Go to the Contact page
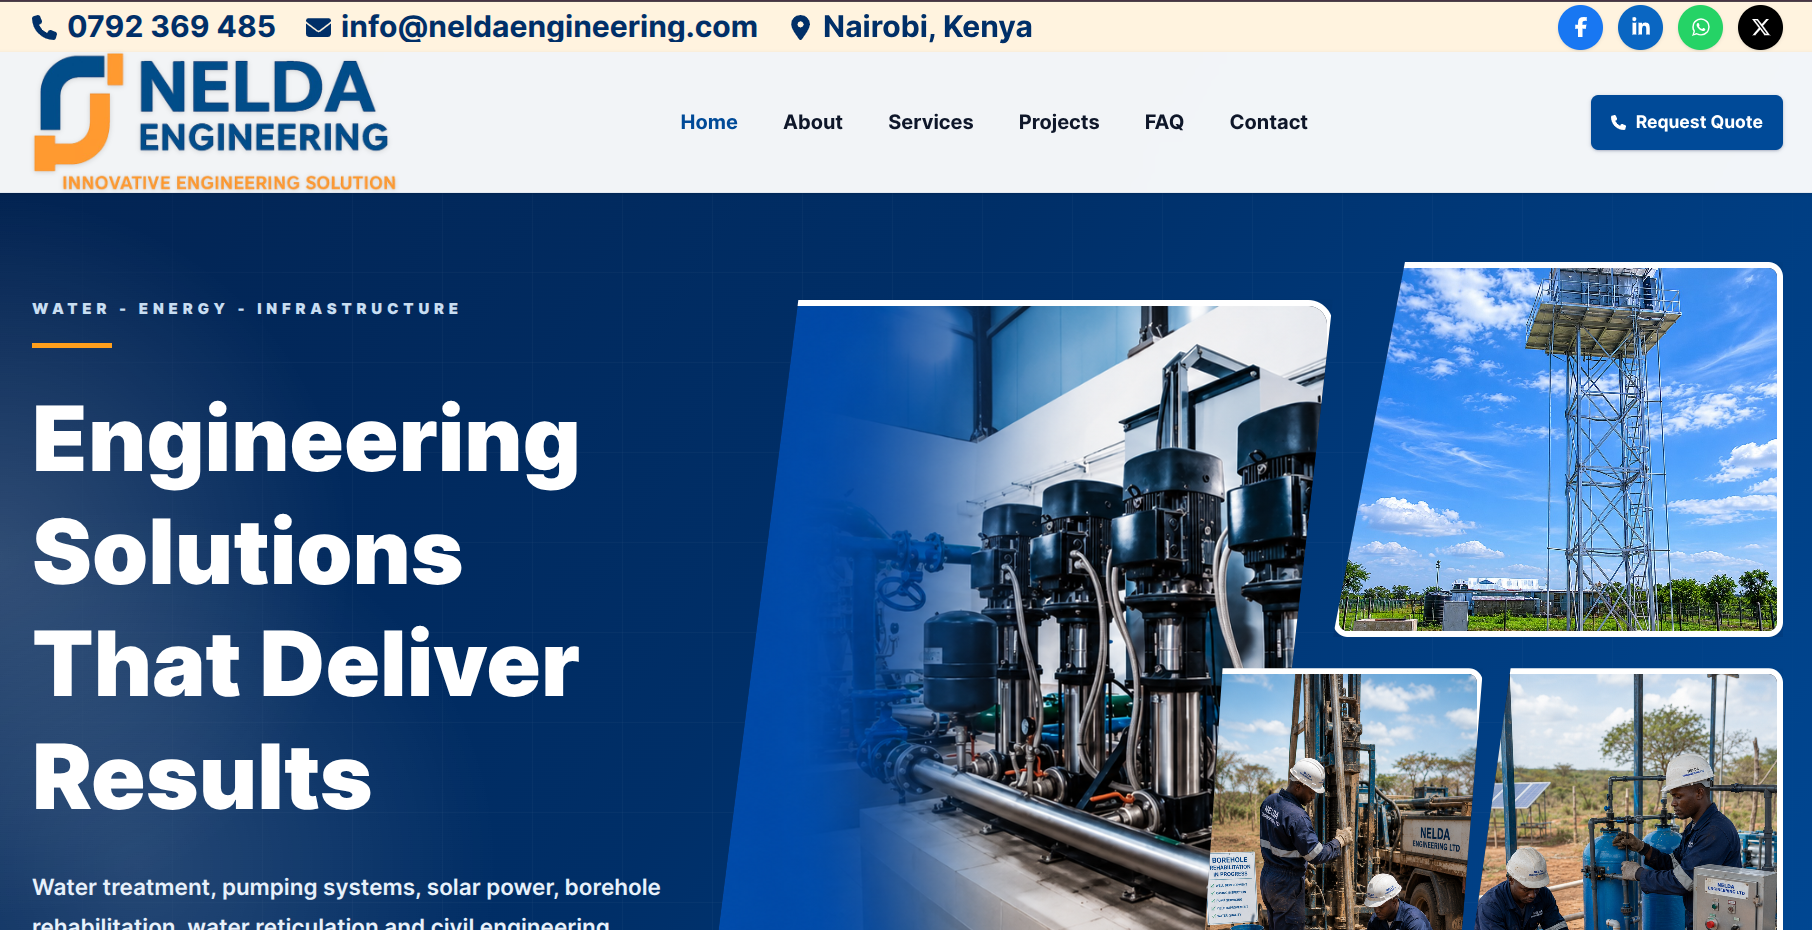 (x=1268, y=122)
